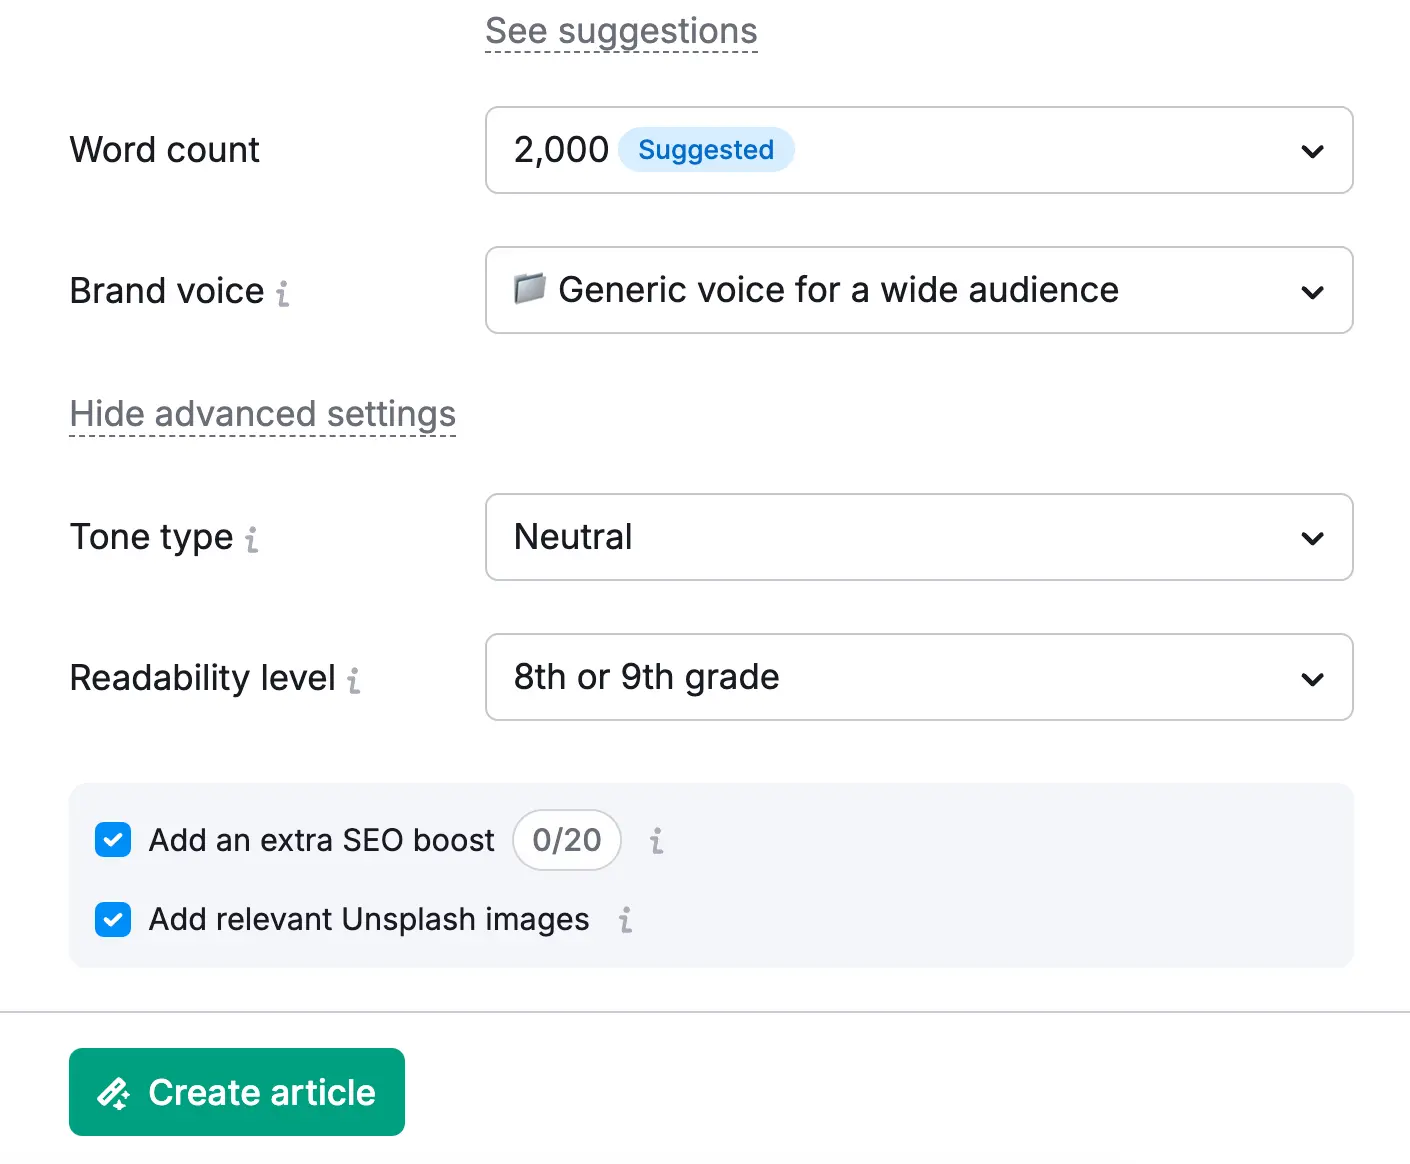The height and width of the screenshot is (1164, 1410).
Task: Click the Suggested badge in Word count
Action: pyautogui.click(x=706, y=150)
